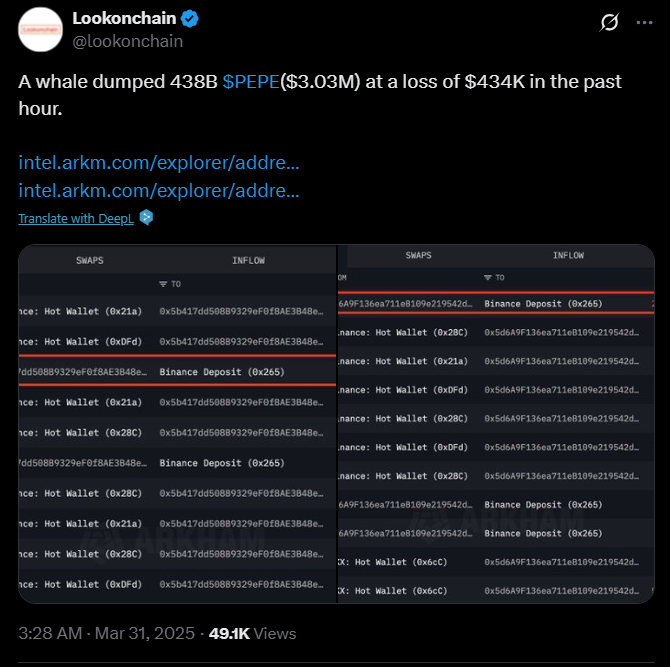The image size is (670, 667).
Task: Open the first intel.arkm.com explorer link
Action: [x=159, y=163]
